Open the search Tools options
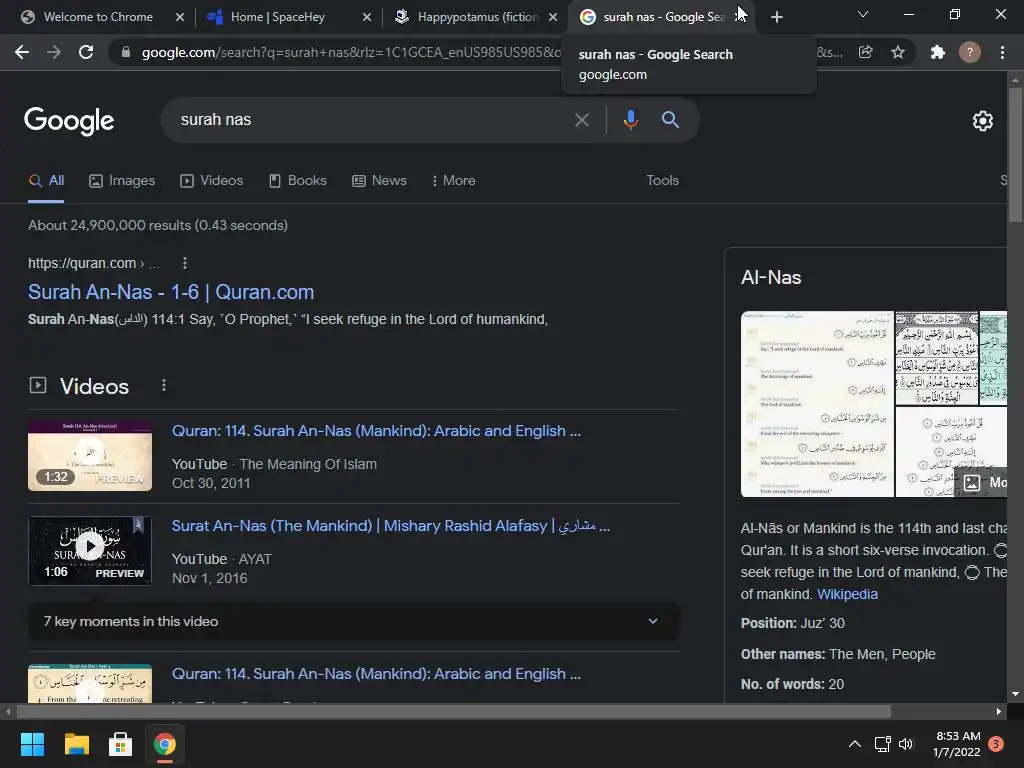The height and width of the screenshot is (768, 1024). [662, 181]
